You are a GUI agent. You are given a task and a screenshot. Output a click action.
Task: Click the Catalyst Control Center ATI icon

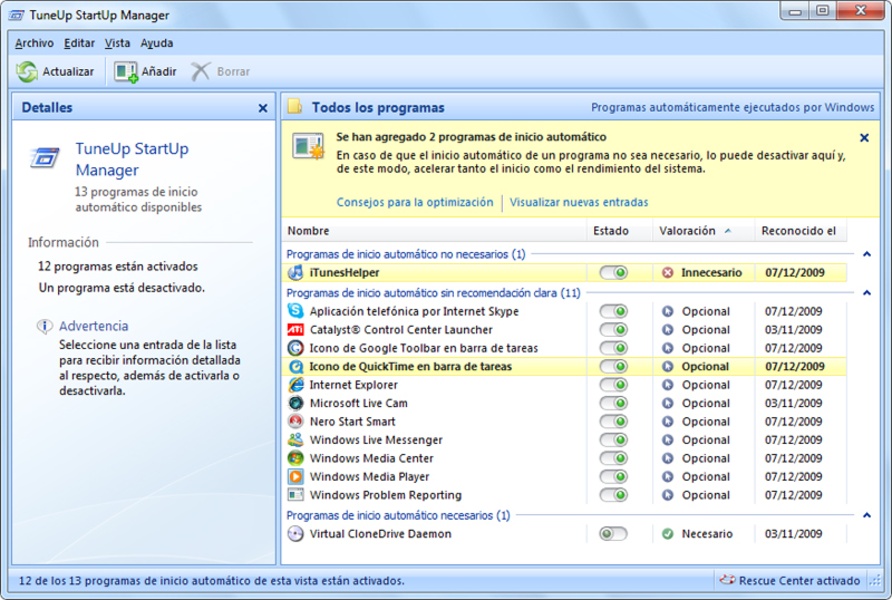(x=296, y=330)
